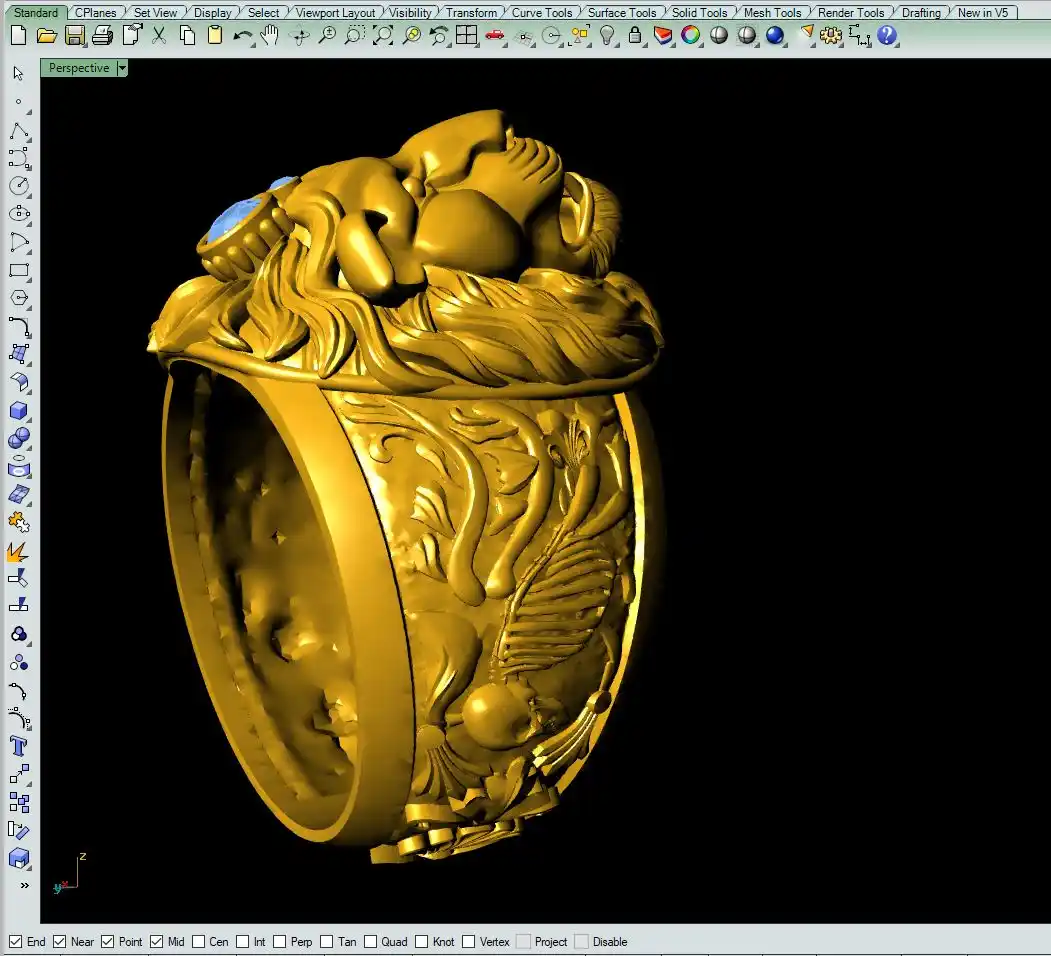The width and height of the screenshot is (1051, 956).
Task: Open the Help question mark icon
Action: point(887,36)
